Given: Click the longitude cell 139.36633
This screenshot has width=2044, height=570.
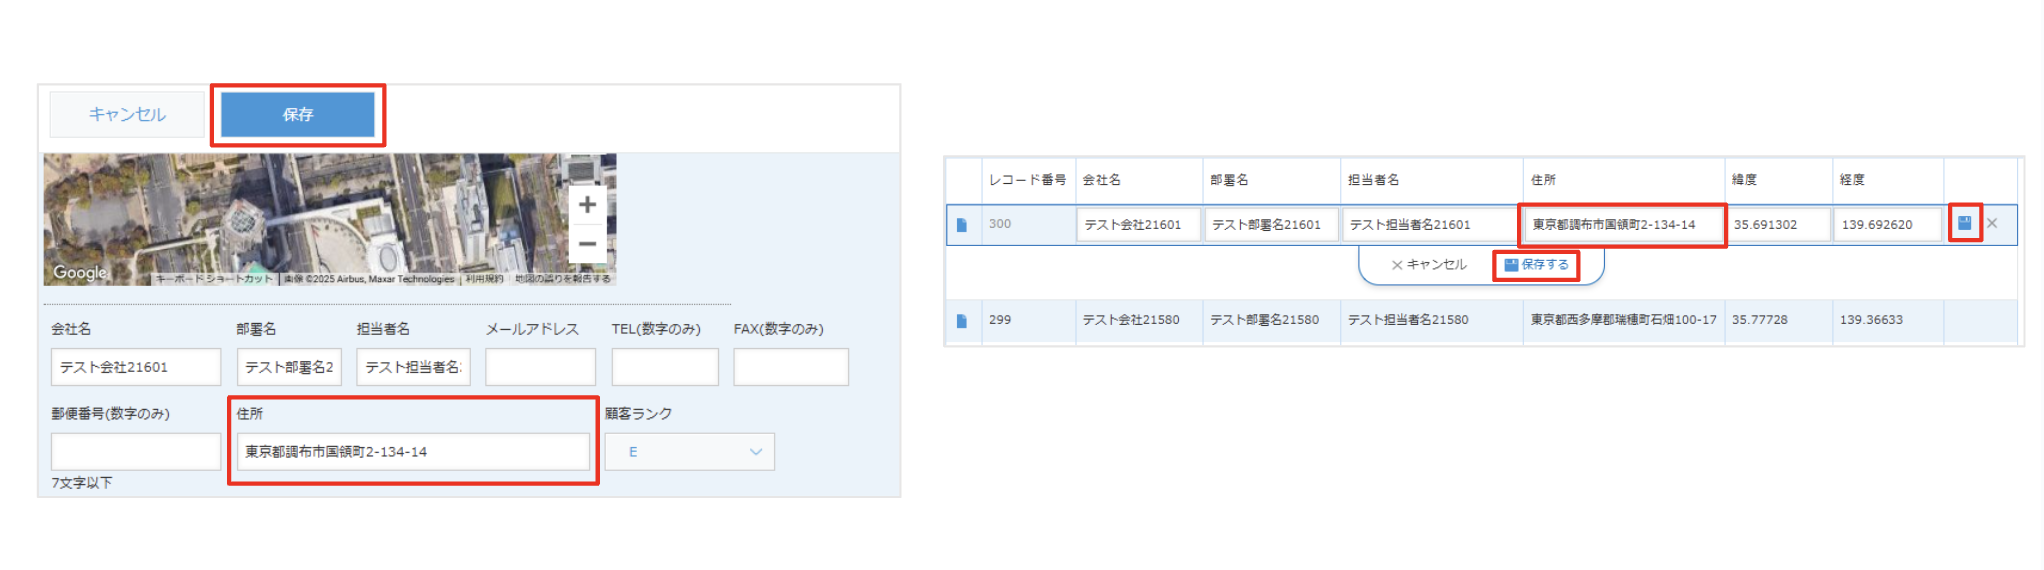Looking at the screenshot, I should click(1871, 320).
